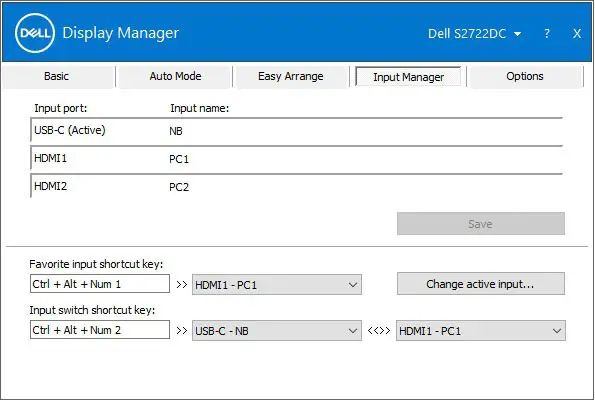Click the Dell logo icon

(x=35, y=33)
